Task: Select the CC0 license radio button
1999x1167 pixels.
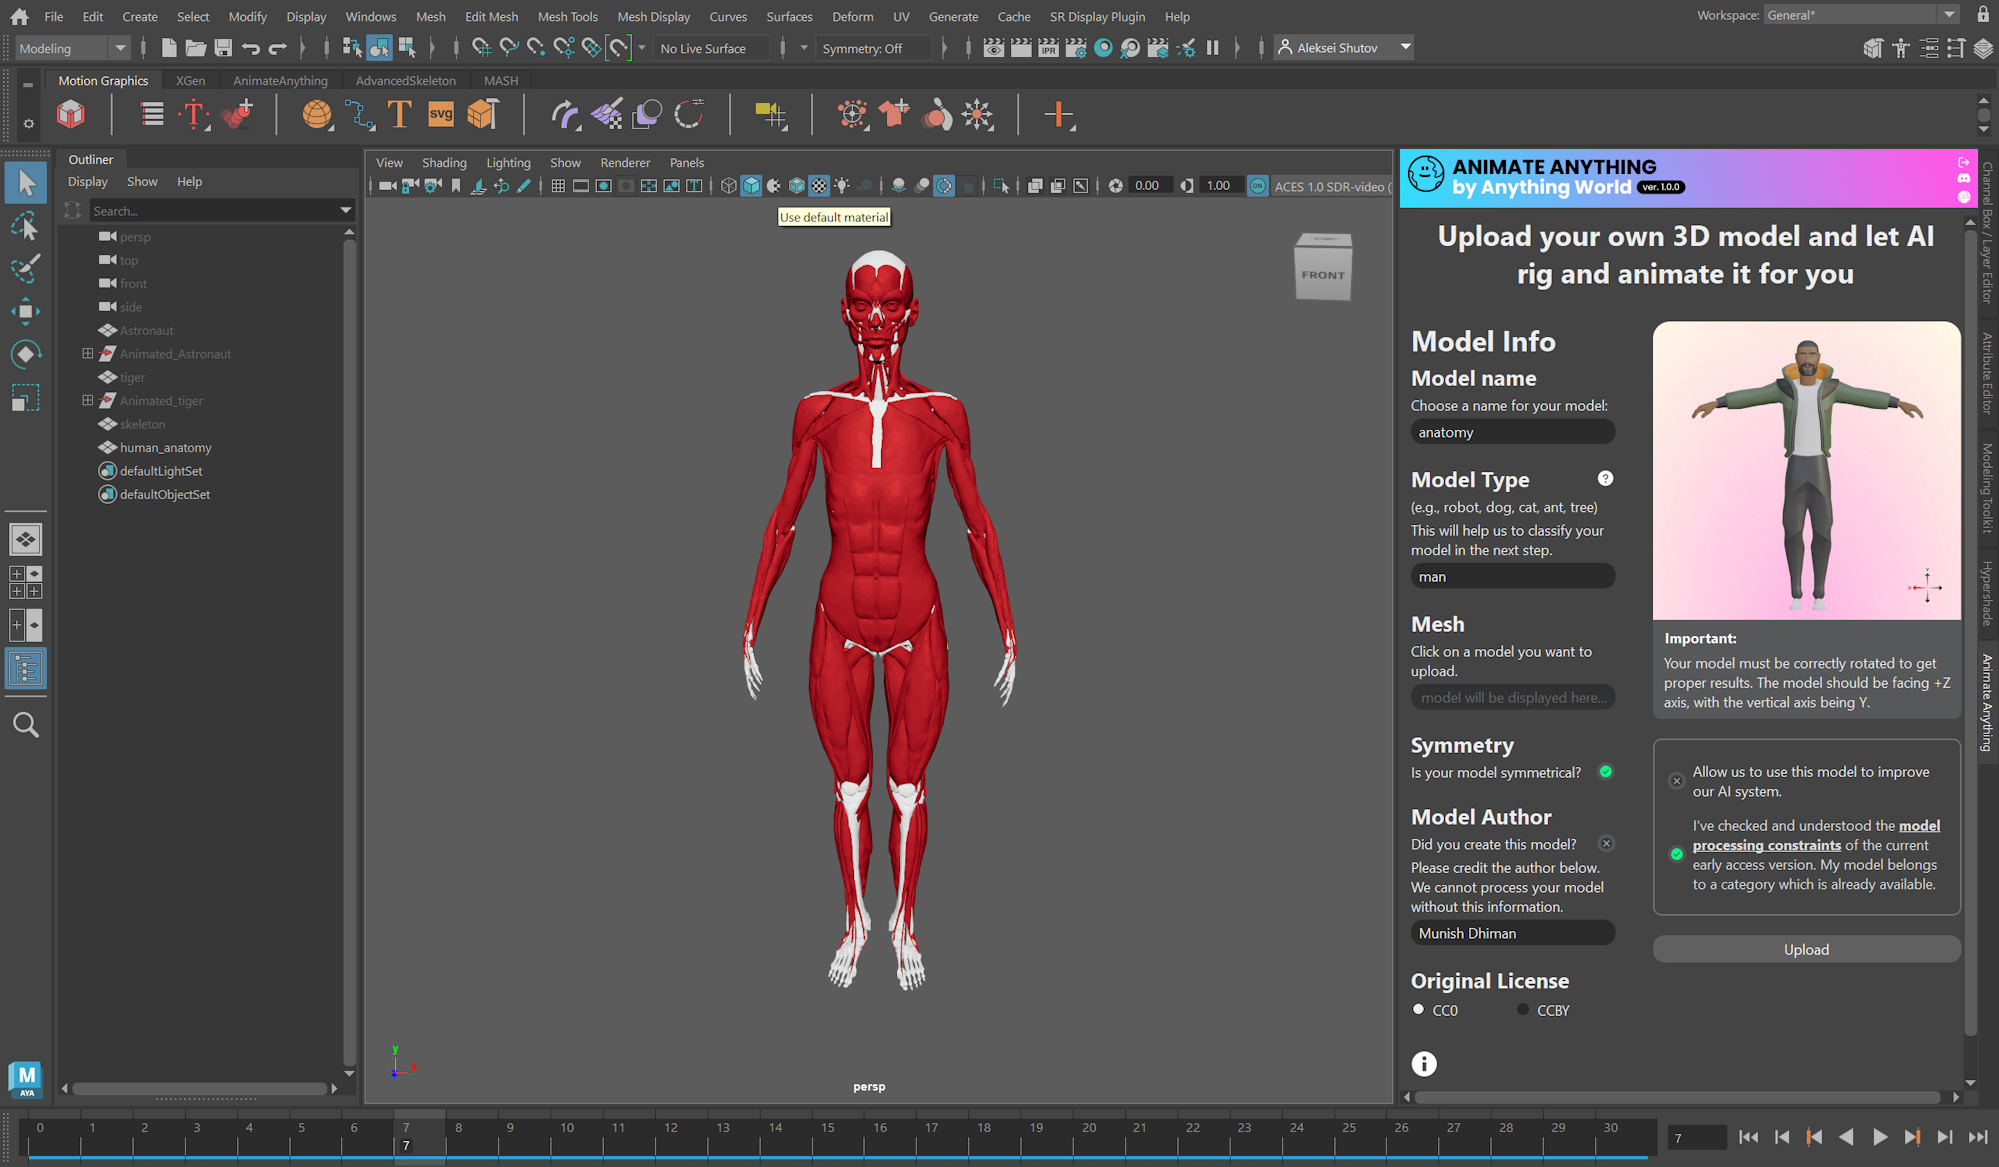Action: [1418, 1010]
